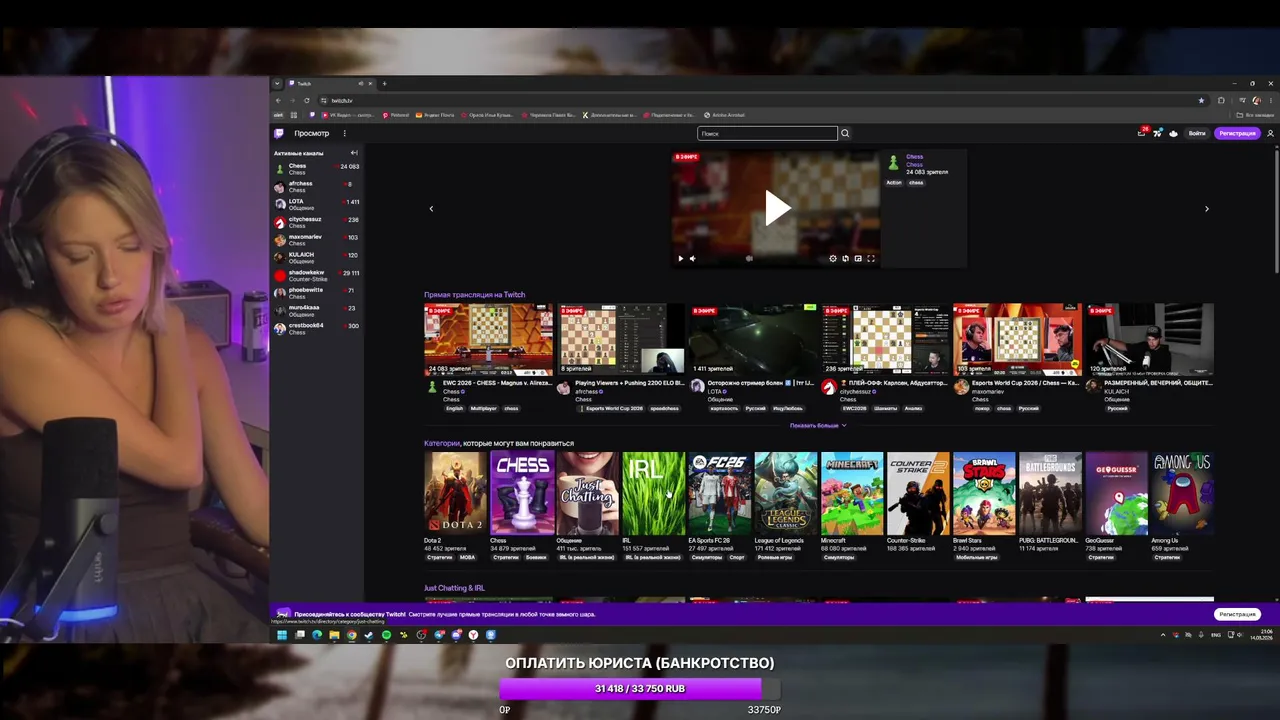Open the EA Sports FC 26 category cover

click(x=720, y=493)
